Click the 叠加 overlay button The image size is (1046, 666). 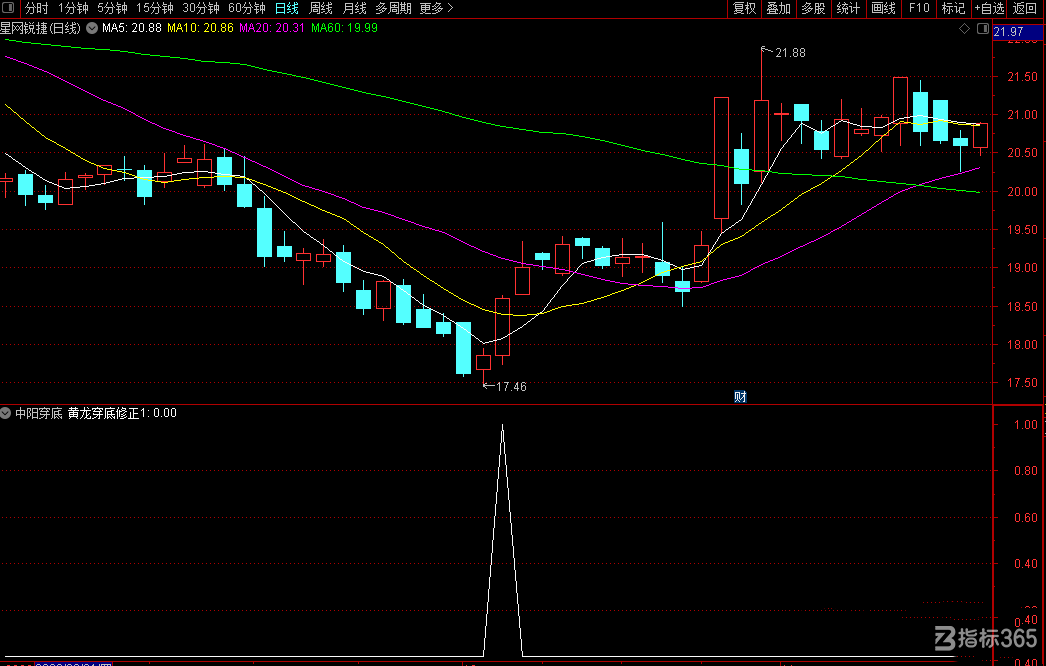778,8
